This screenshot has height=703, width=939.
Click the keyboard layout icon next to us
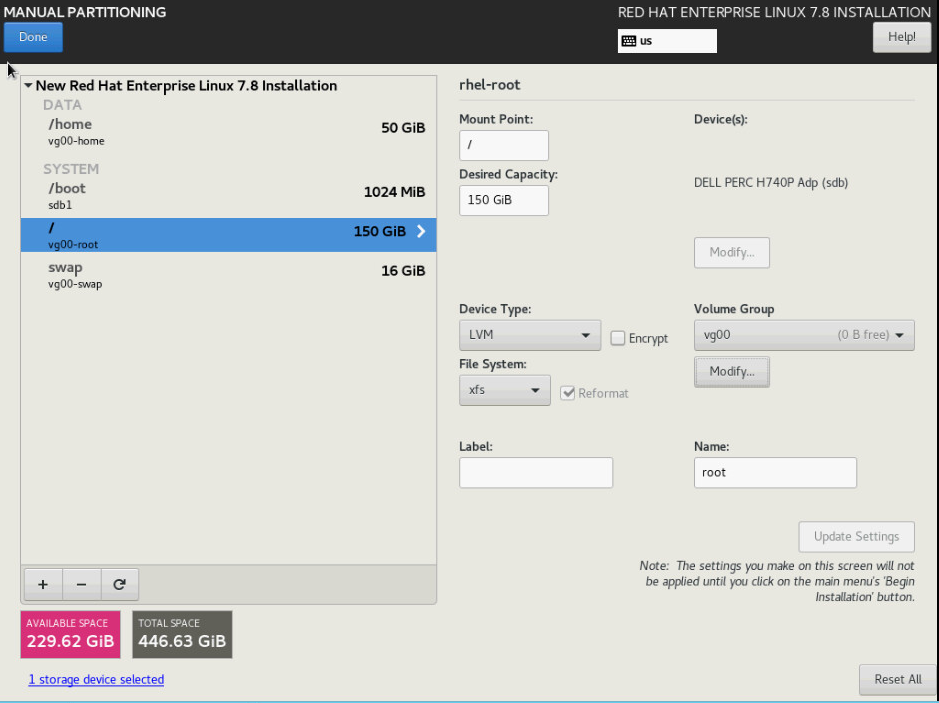click(629, 41)
